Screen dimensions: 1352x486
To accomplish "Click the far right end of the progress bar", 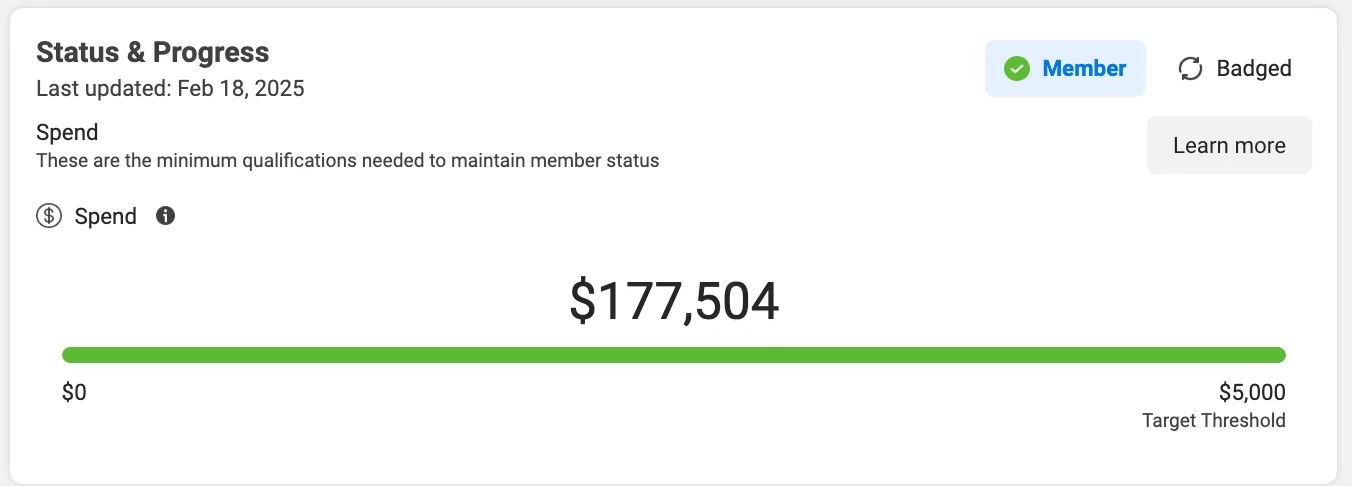I will point(1279,355).
